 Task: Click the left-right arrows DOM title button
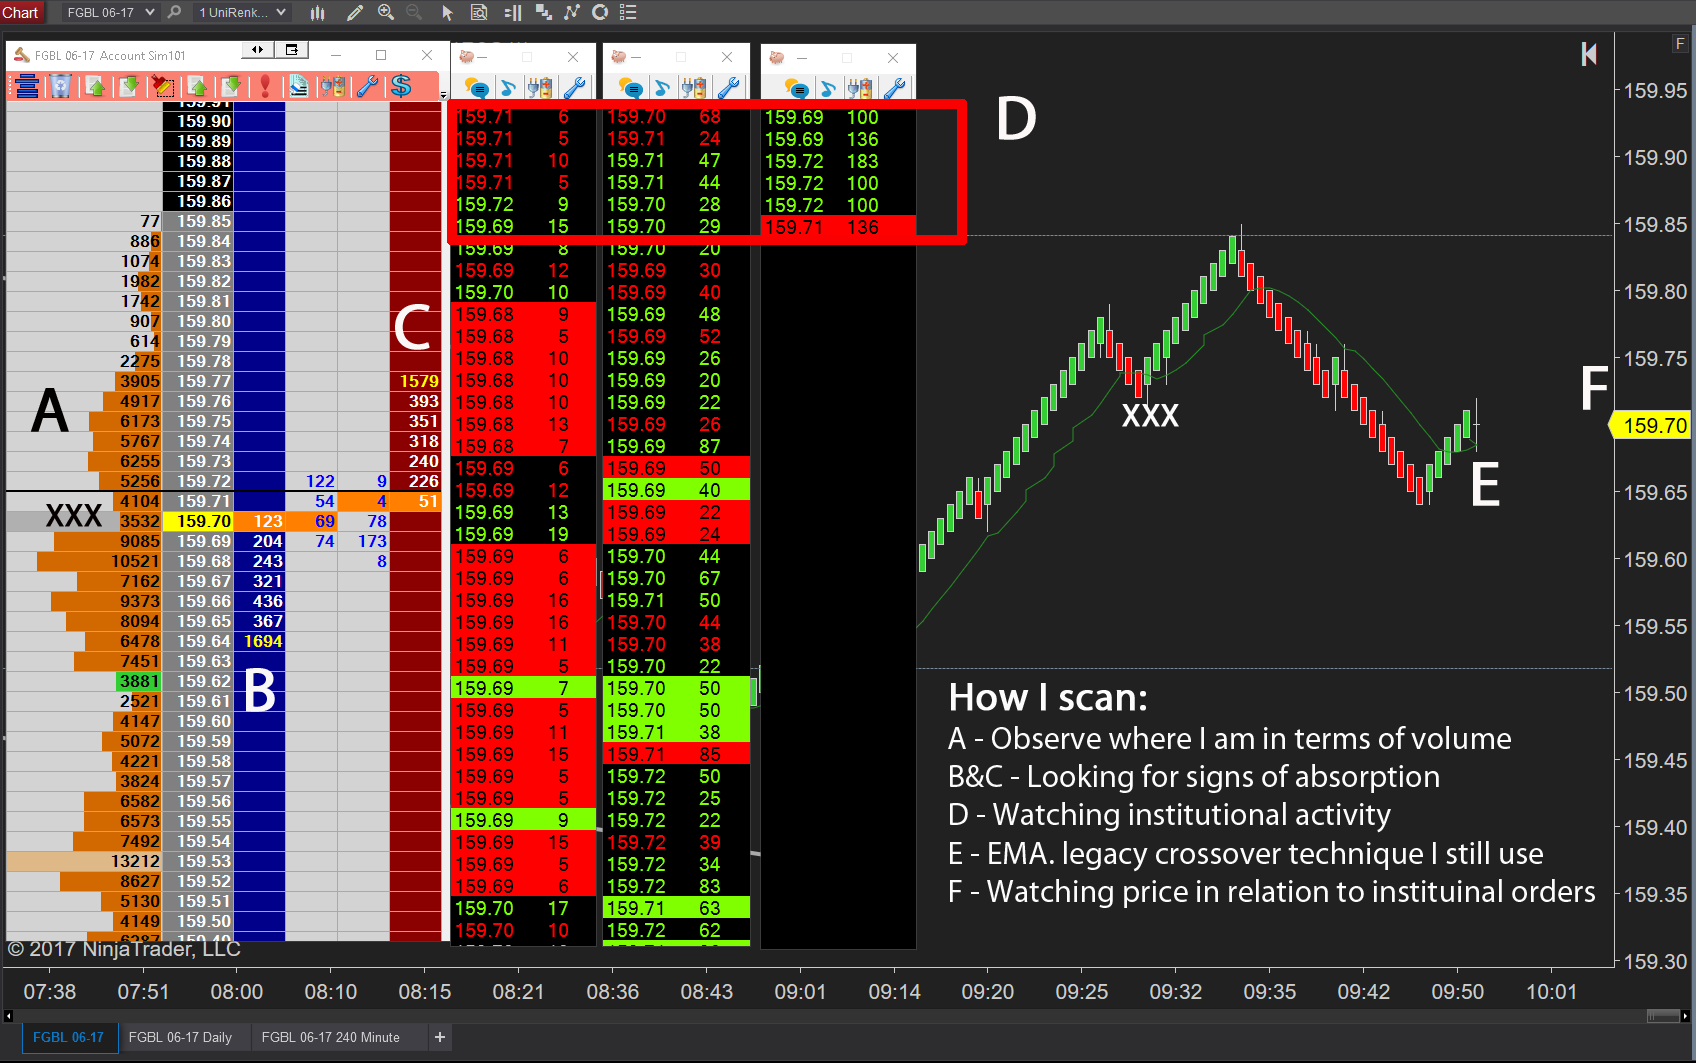coord(258,50)
